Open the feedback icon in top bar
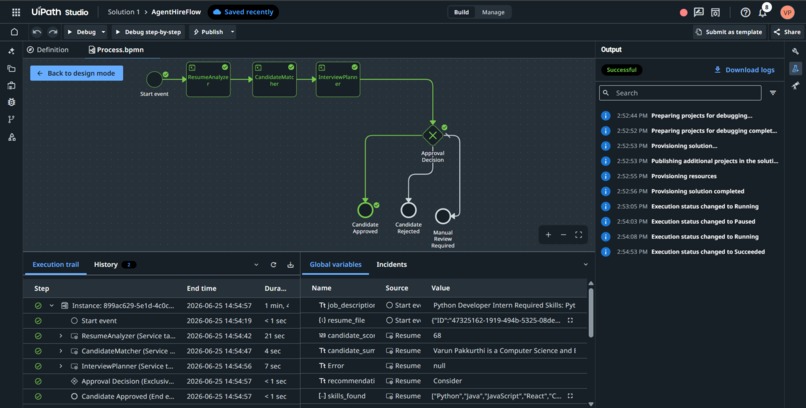 click(x=699, y=12)
